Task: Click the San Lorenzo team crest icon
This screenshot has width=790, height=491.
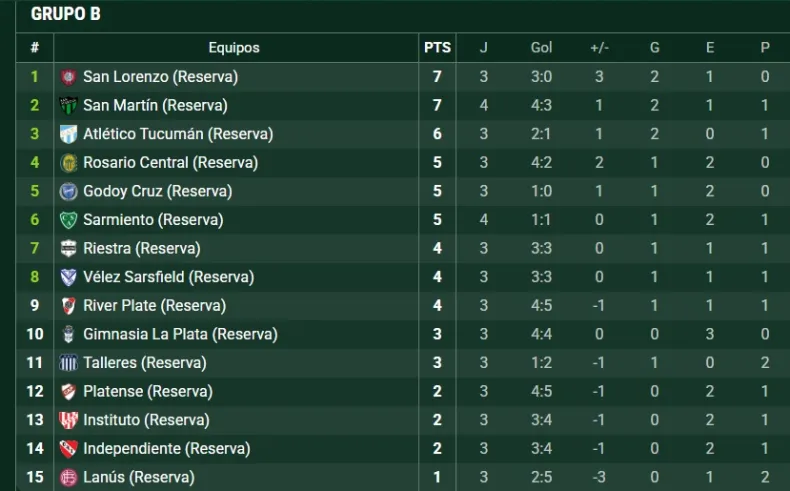Action: tap(69, 77)
